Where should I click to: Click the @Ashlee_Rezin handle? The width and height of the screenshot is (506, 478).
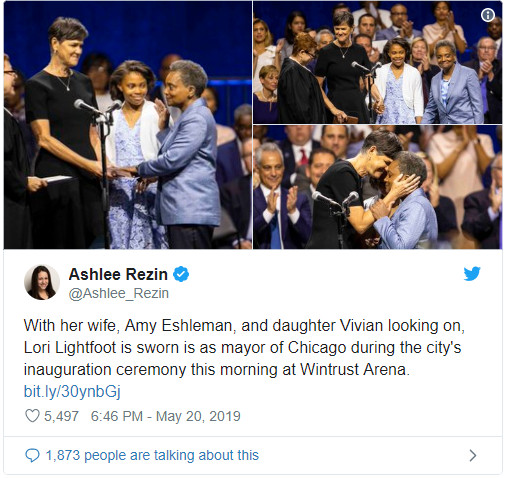tap(119, 293)
